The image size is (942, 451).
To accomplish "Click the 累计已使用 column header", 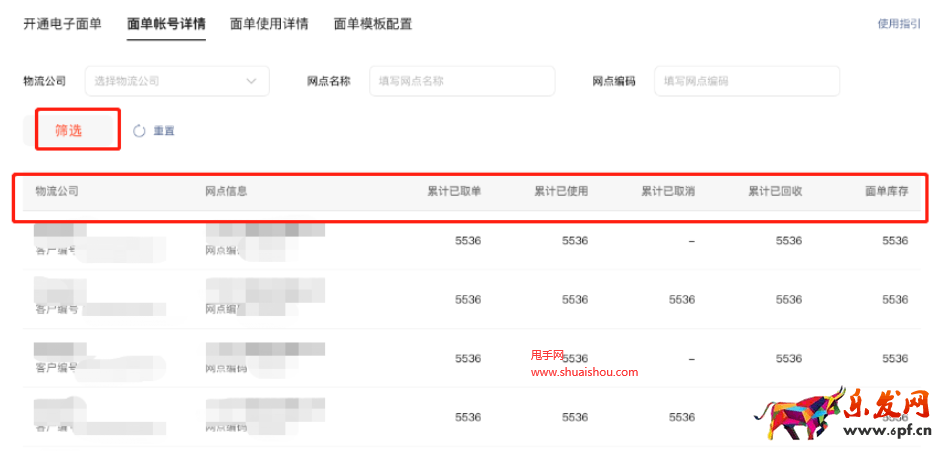I will [x=561, y=191].
